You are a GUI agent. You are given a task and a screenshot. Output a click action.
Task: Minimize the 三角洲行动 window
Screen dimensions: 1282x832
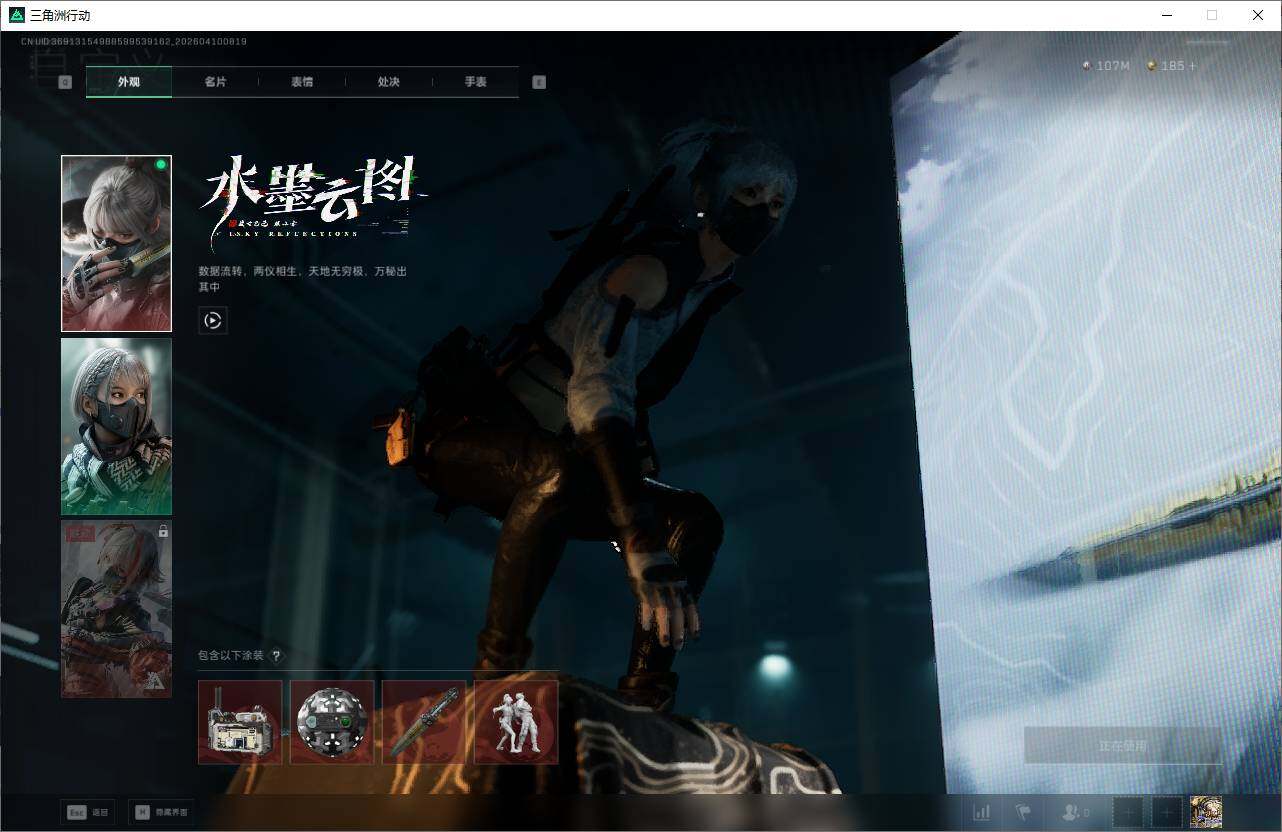[x=1167, y=15]
